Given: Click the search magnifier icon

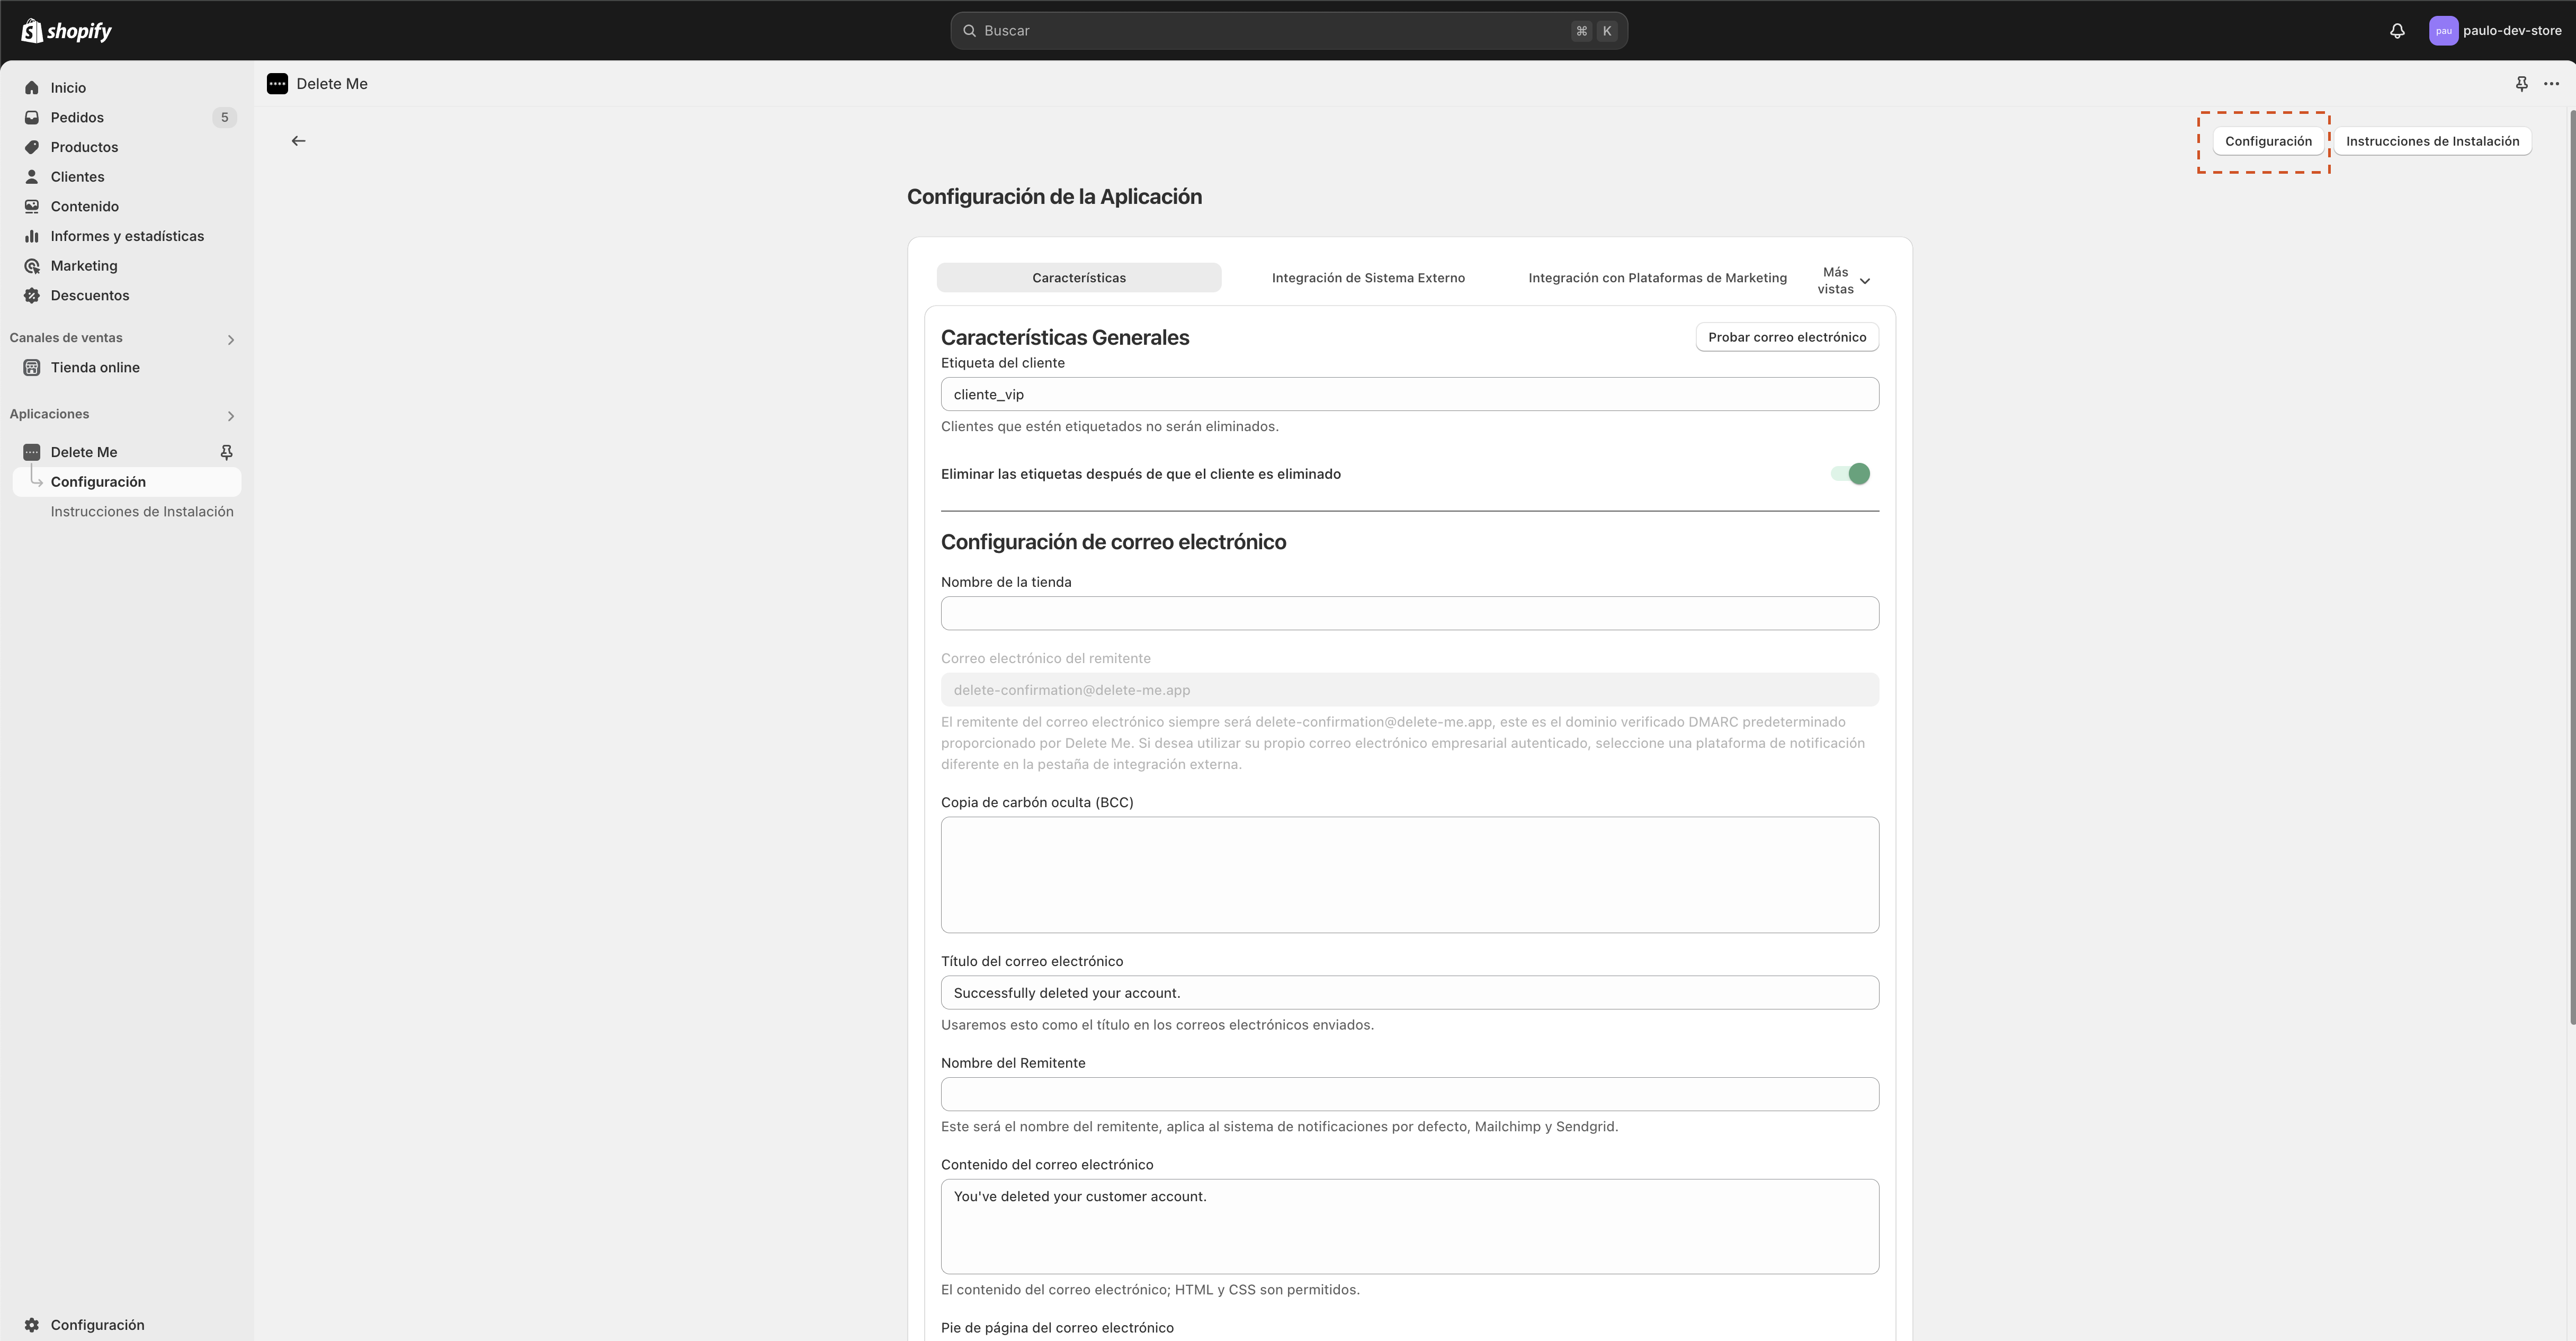Looking at the screenshot, I should click(969, 31).
